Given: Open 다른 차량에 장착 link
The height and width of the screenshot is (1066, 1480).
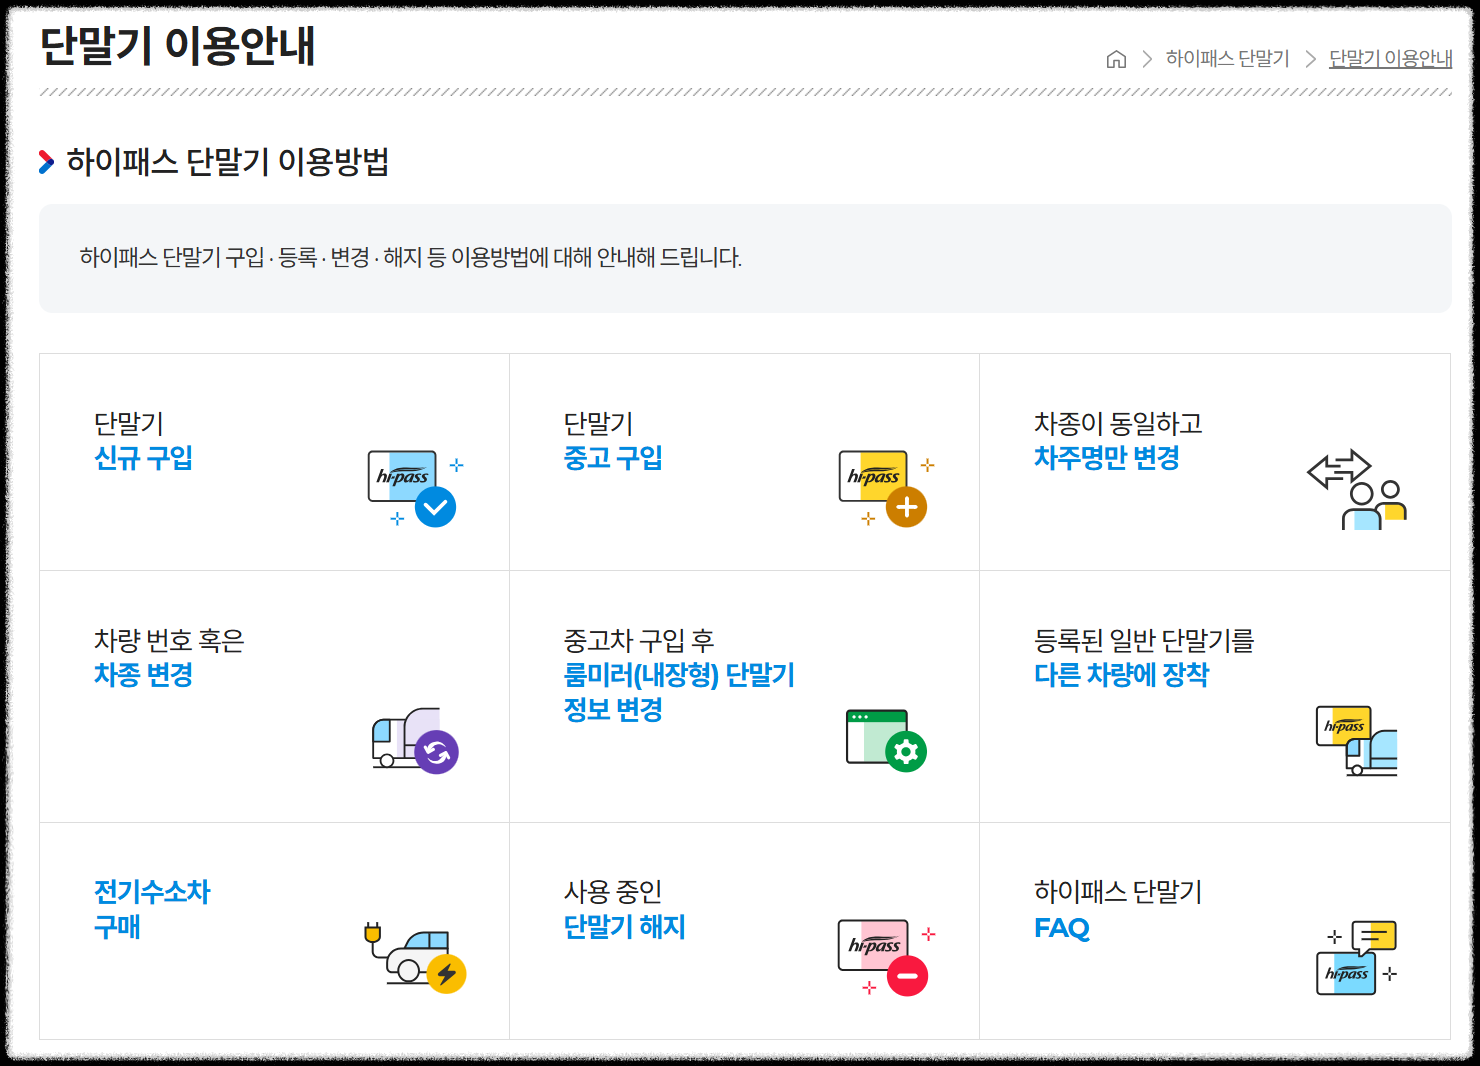Looking at the screenshot, I should coord(1121,675).
